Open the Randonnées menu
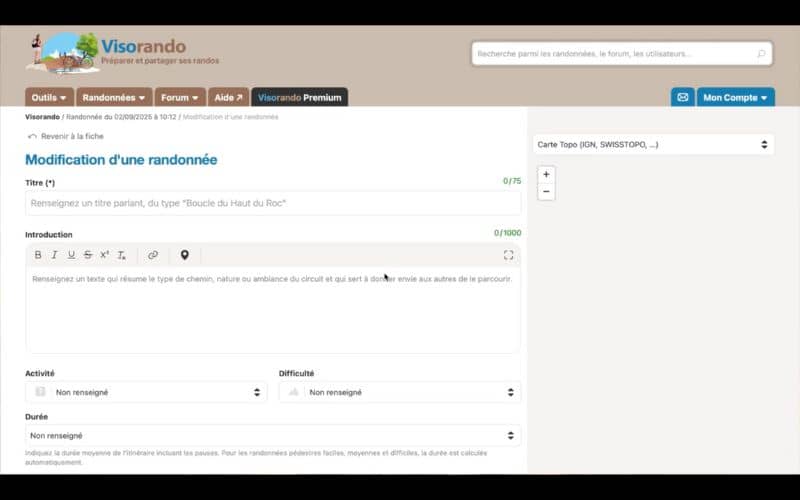The height and width of the screenshot is (500, 800). (115, 97)
